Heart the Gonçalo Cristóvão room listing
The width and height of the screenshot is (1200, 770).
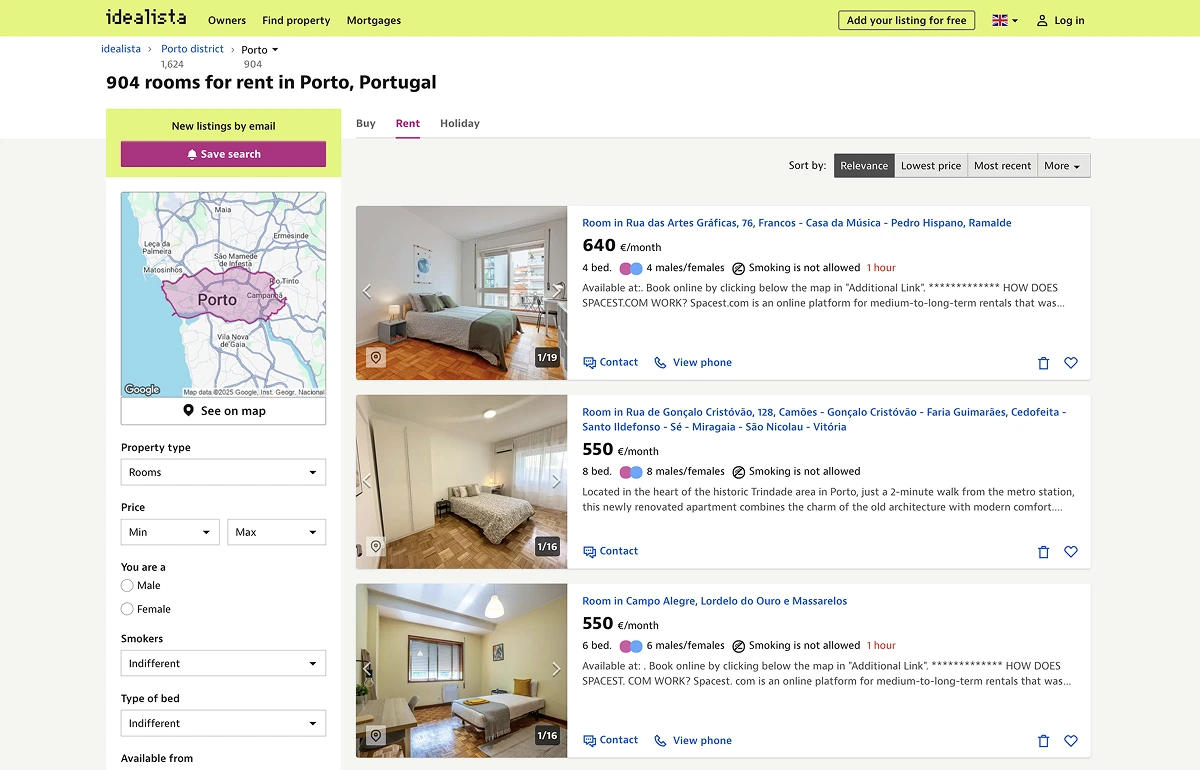tap(1071, 552)
